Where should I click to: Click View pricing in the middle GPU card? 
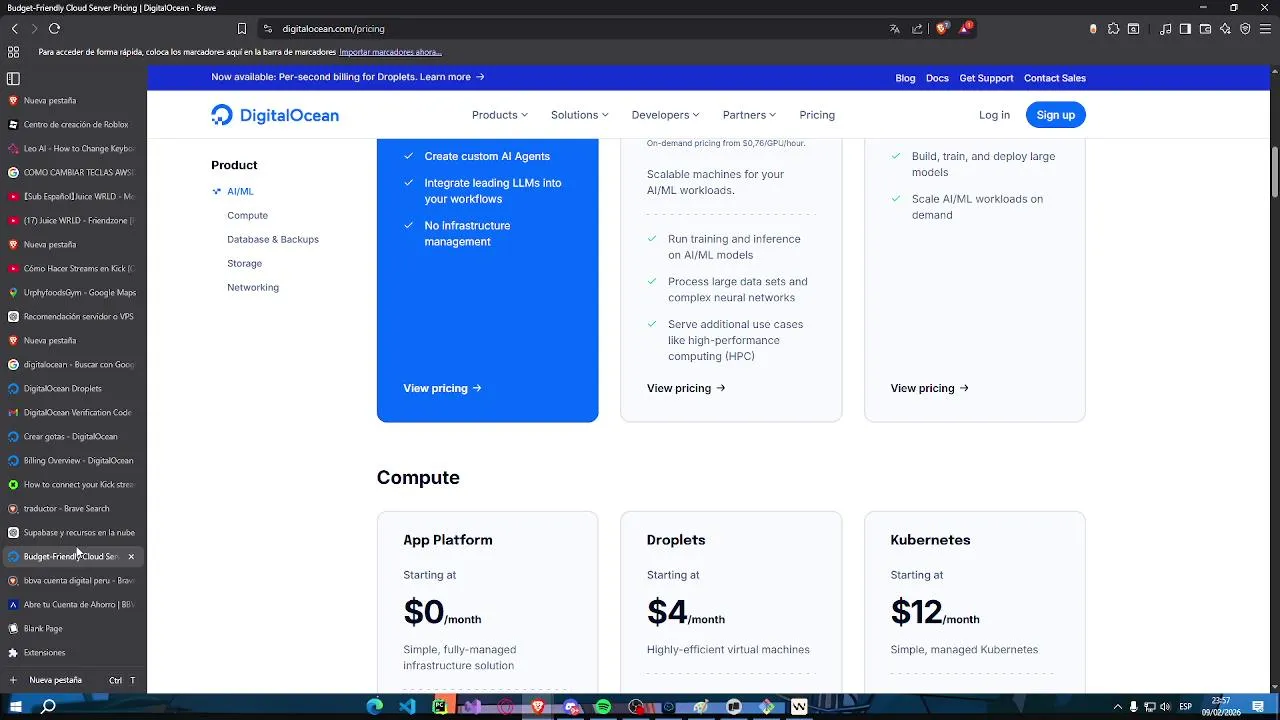(686, 388)
